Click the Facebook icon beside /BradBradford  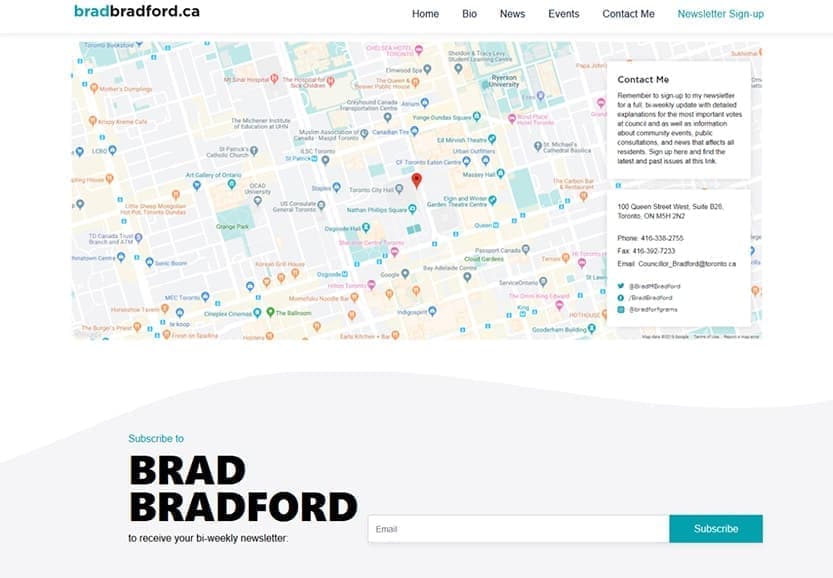[x=620, y=298]
